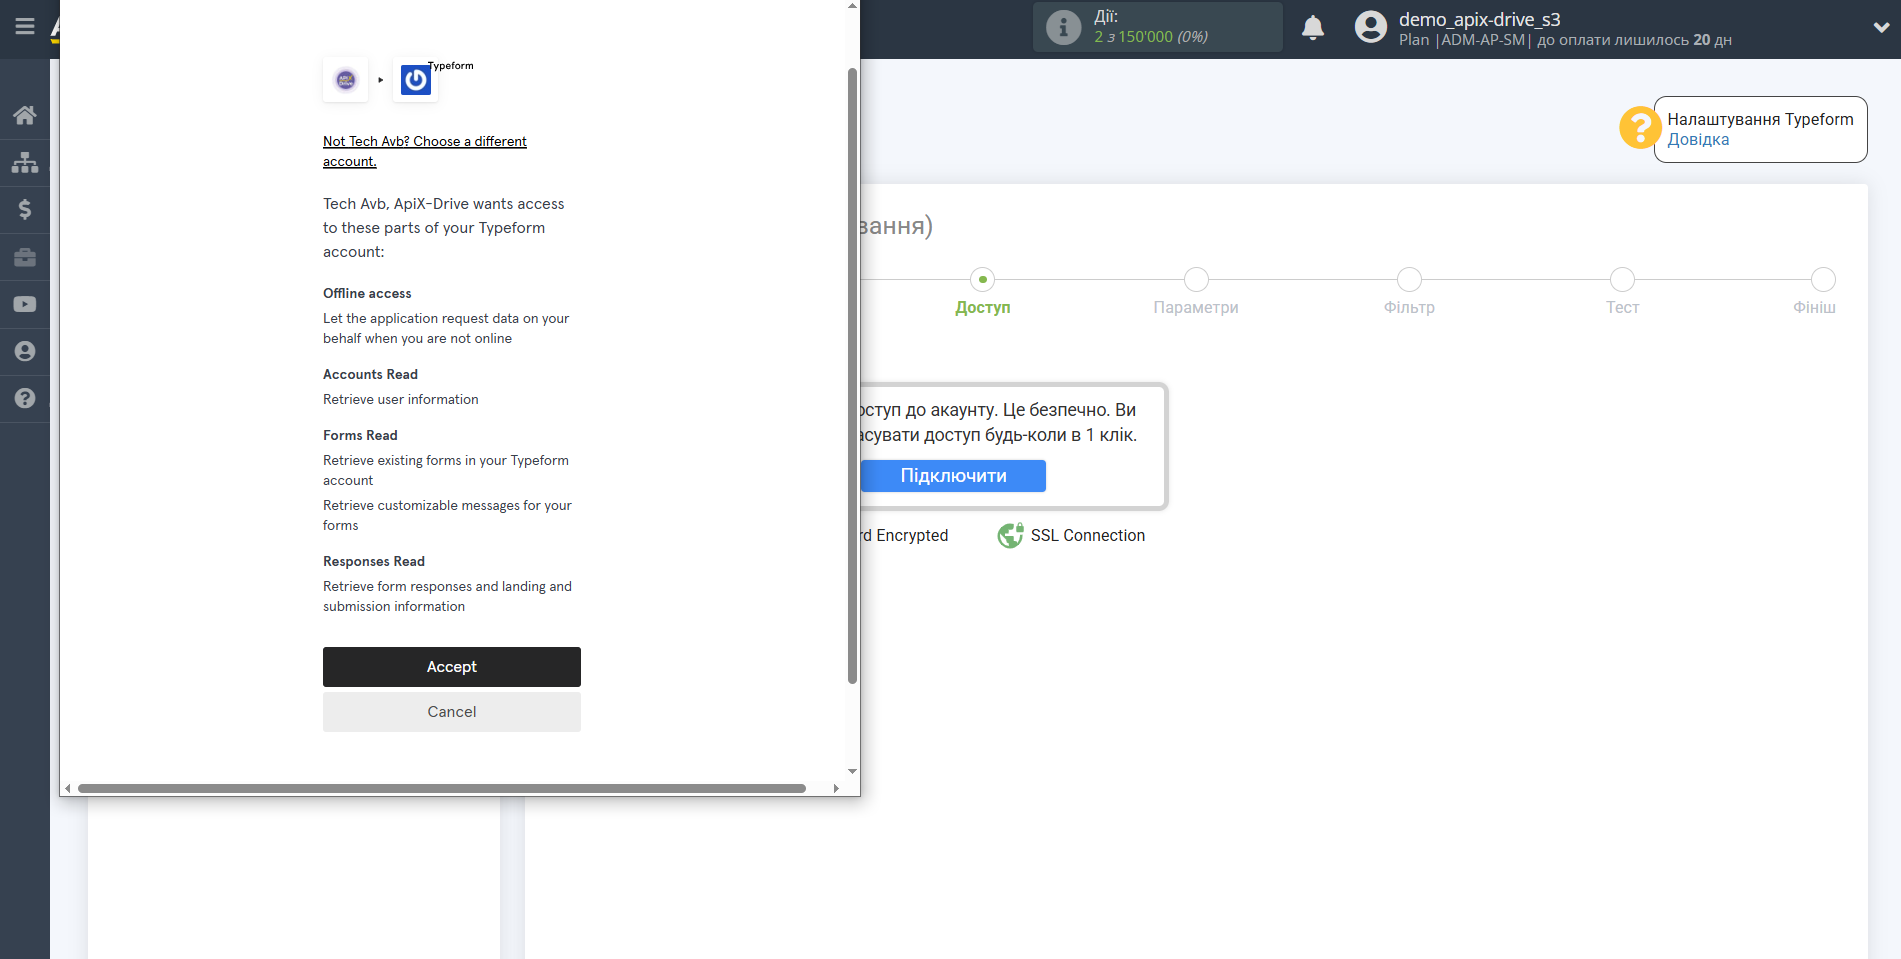1901x959 pixels.
Task: Click popup scroll right arrow
Action: coord(836,788)
